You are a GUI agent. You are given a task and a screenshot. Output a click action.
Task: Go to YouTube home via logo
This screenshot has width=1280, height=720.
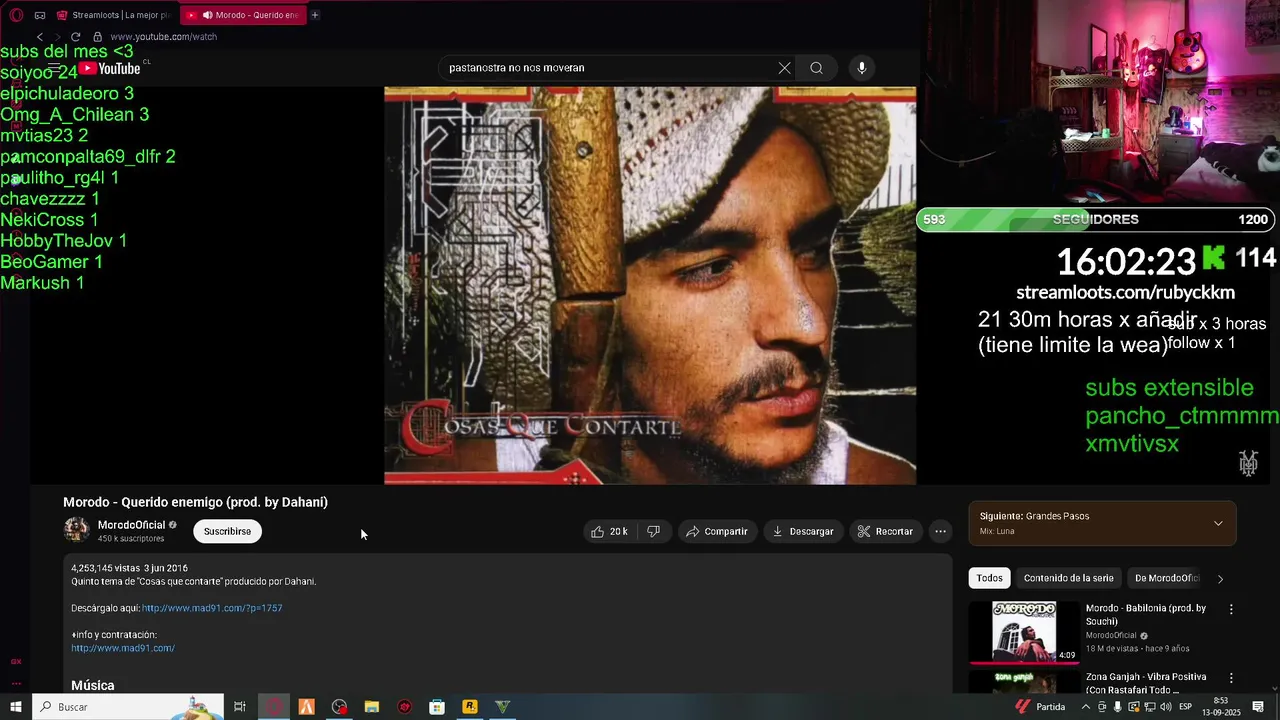point(110,68)
